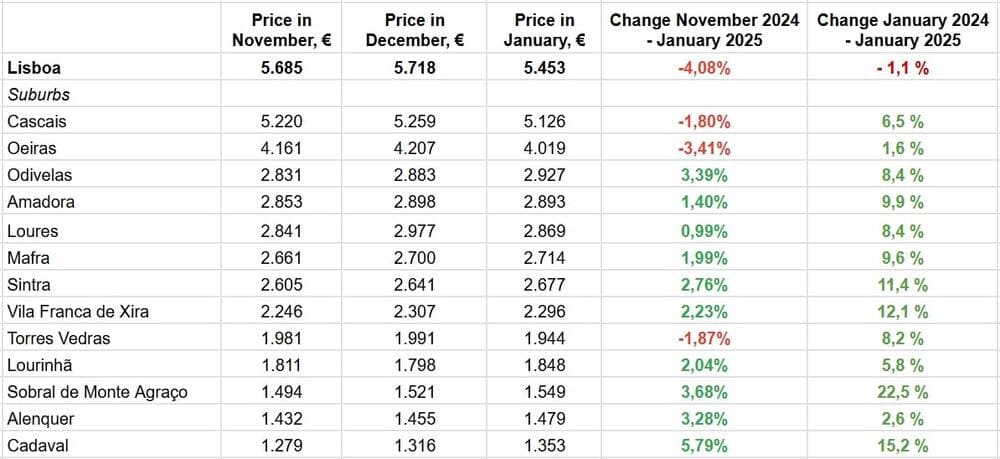The width and height of the screenshot is (1000, 459).
Task: Select 'Change November 2024 - January 2025' header
Action: tap(703, 30)
